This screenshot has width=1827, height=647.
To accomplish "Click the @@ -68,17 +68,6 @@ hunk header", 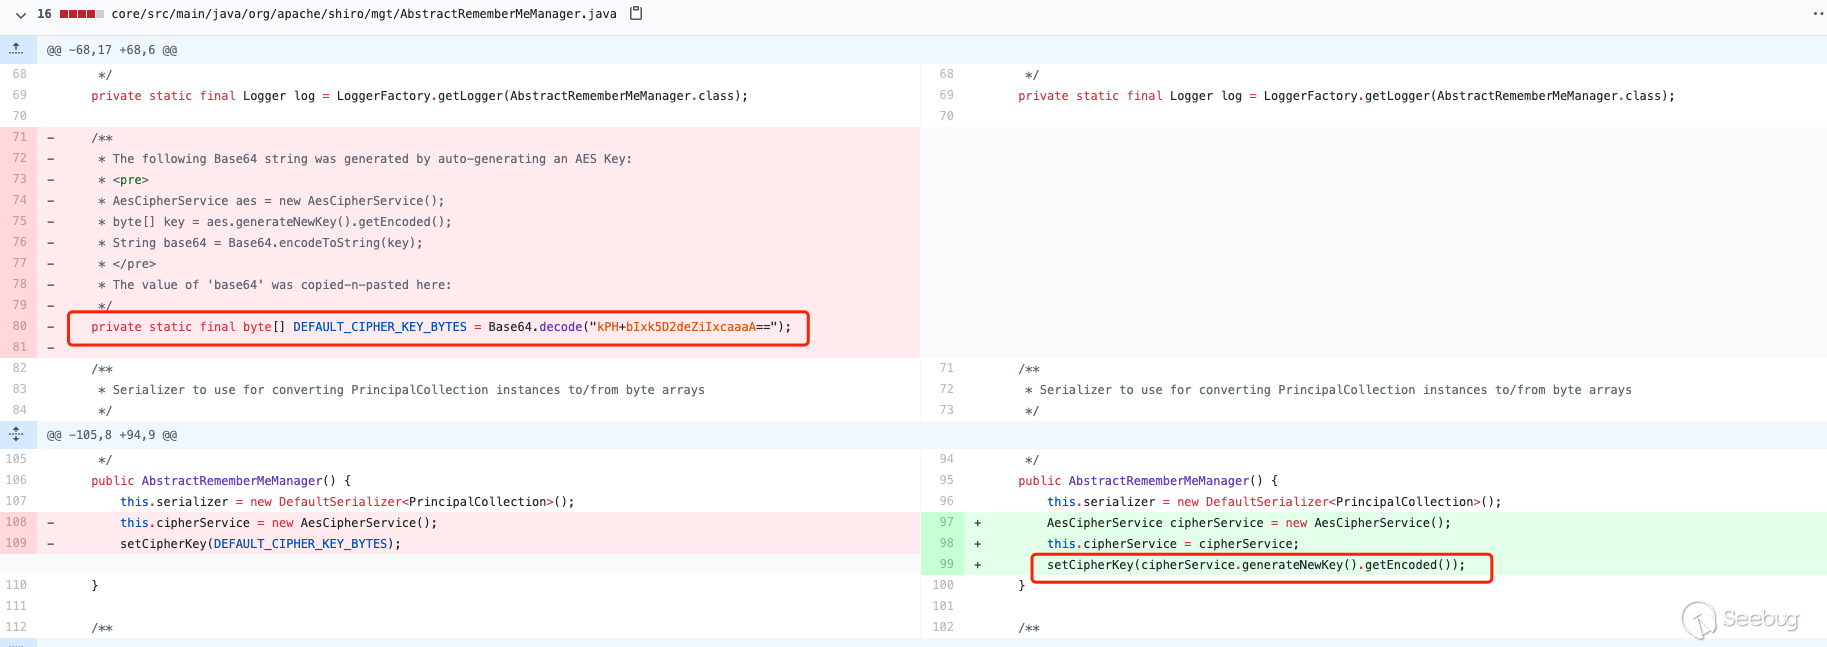I will (112, 50).
